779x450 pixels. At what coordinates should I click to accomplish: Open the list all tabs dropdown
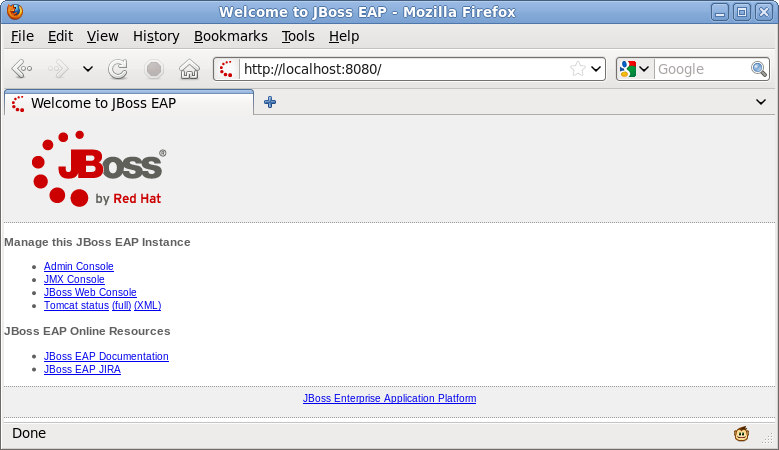coord(761,102)
